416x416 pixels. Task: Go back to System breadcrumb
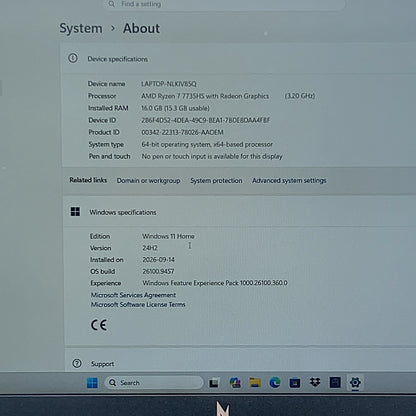tap(81, 28)
